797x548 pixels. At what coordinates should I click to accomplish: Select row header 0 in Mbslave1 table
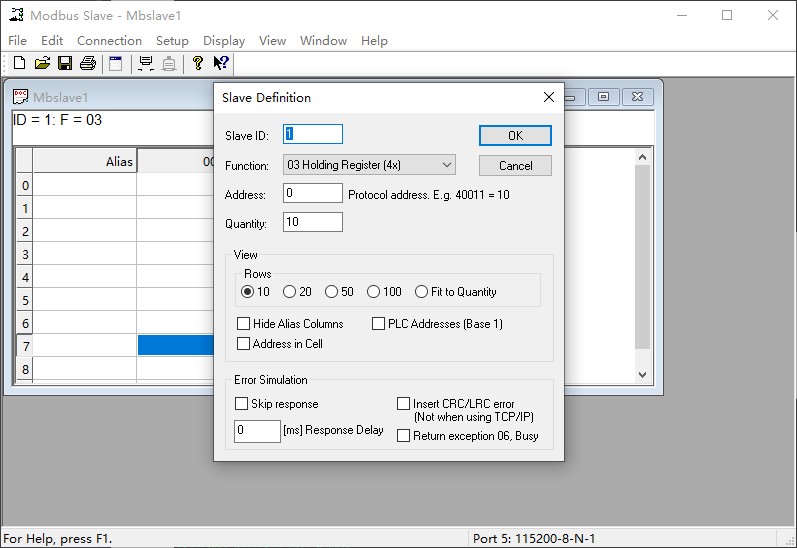(25, 186)
